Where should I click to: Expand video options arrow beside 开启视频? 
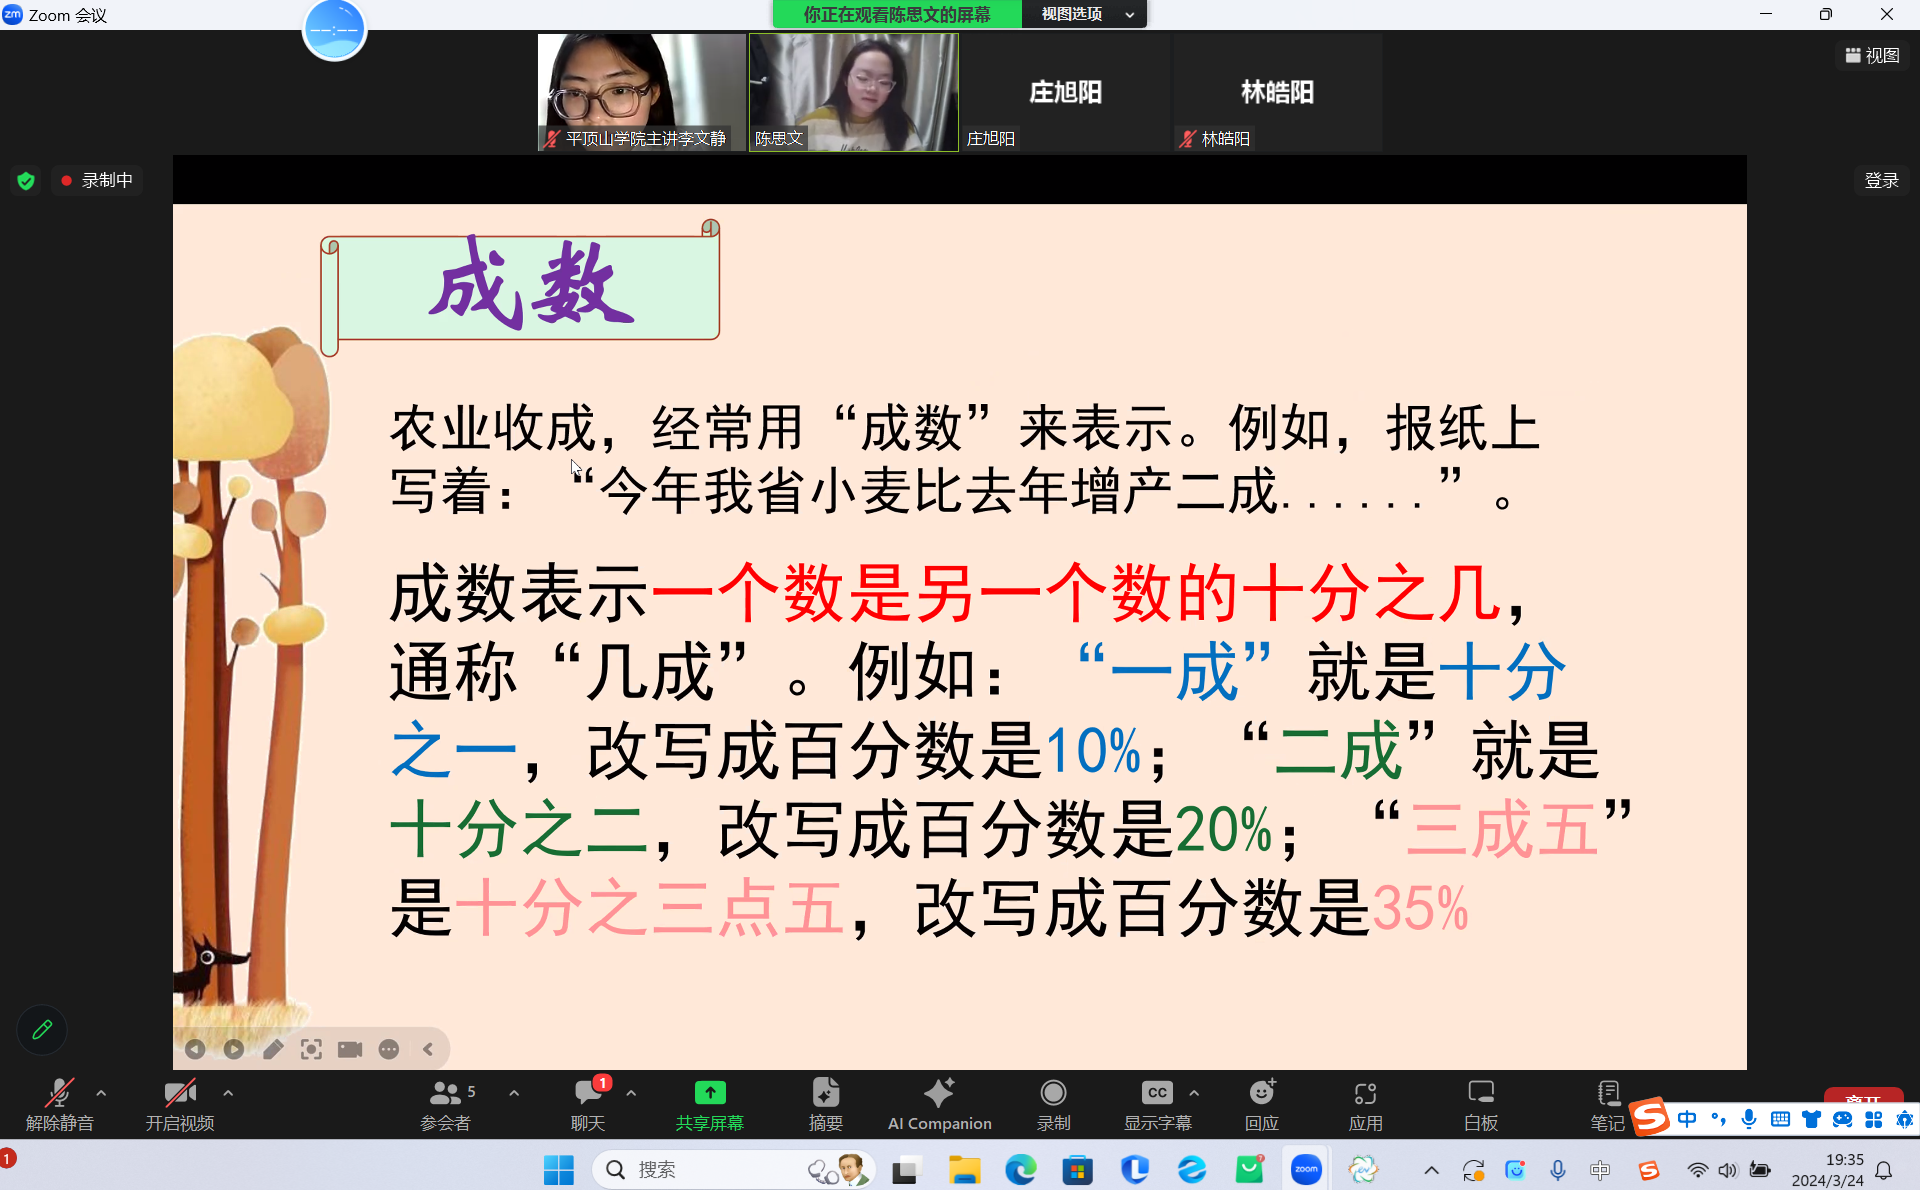[228, 1093]
